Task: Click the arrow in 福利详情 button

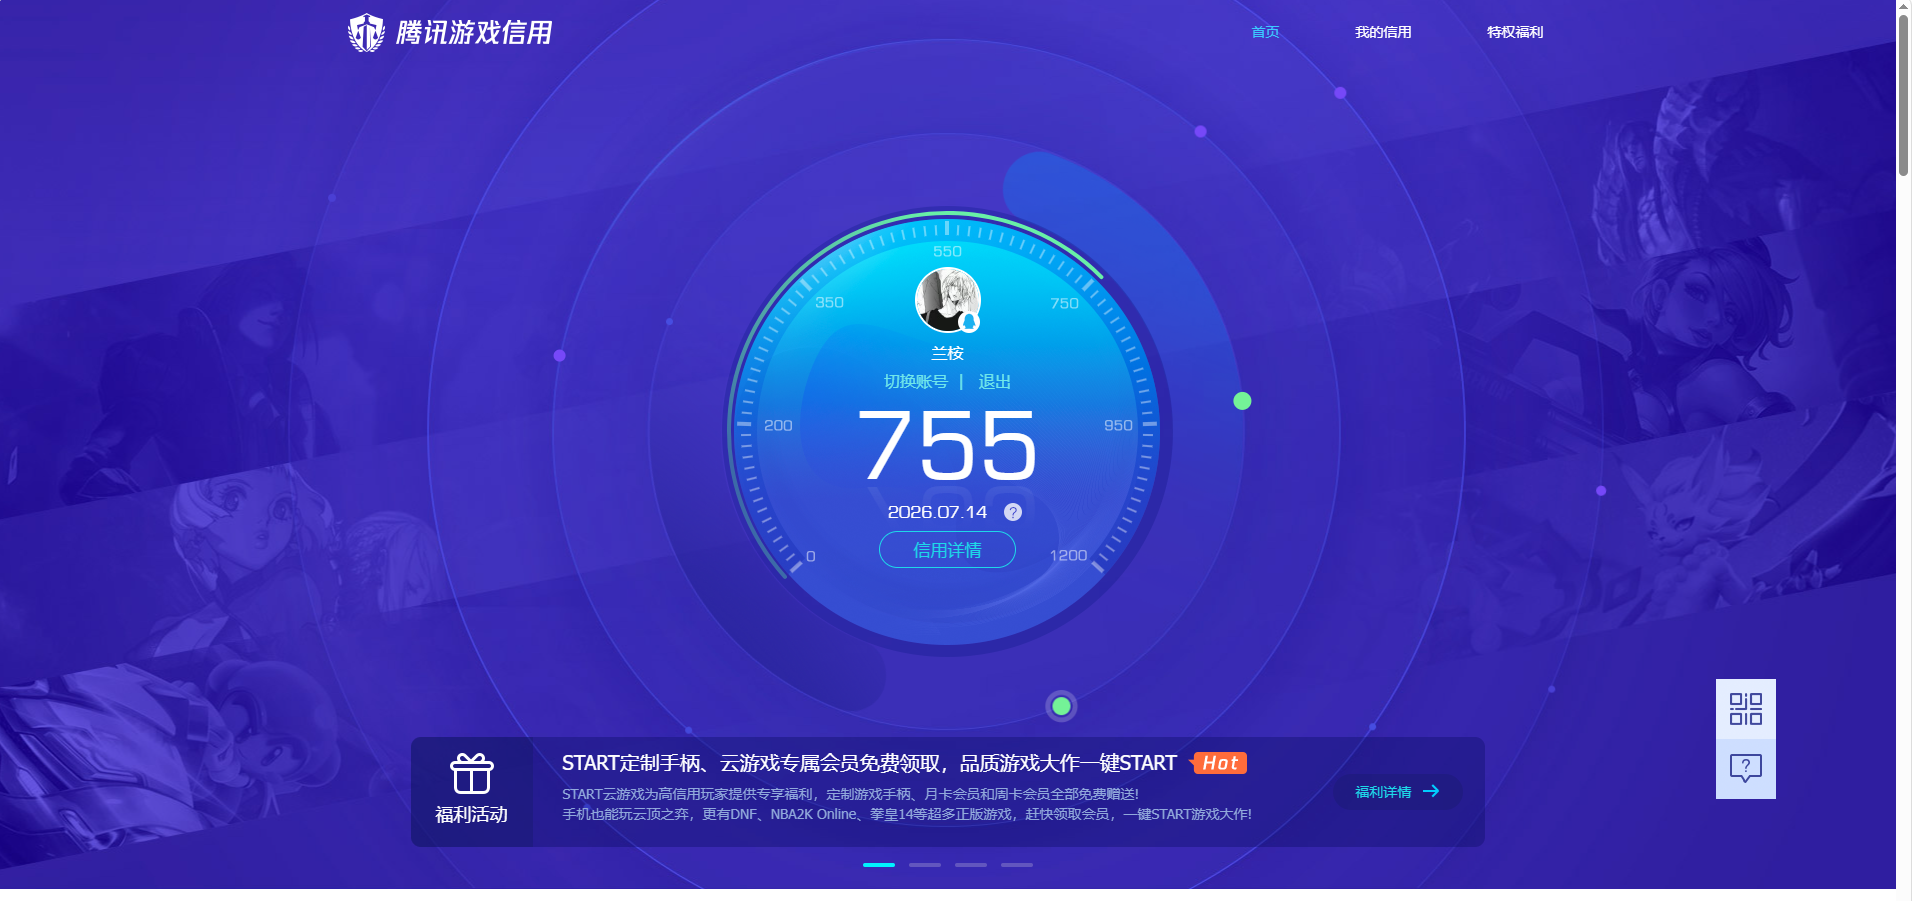Action: click(x=1431, y=791)
